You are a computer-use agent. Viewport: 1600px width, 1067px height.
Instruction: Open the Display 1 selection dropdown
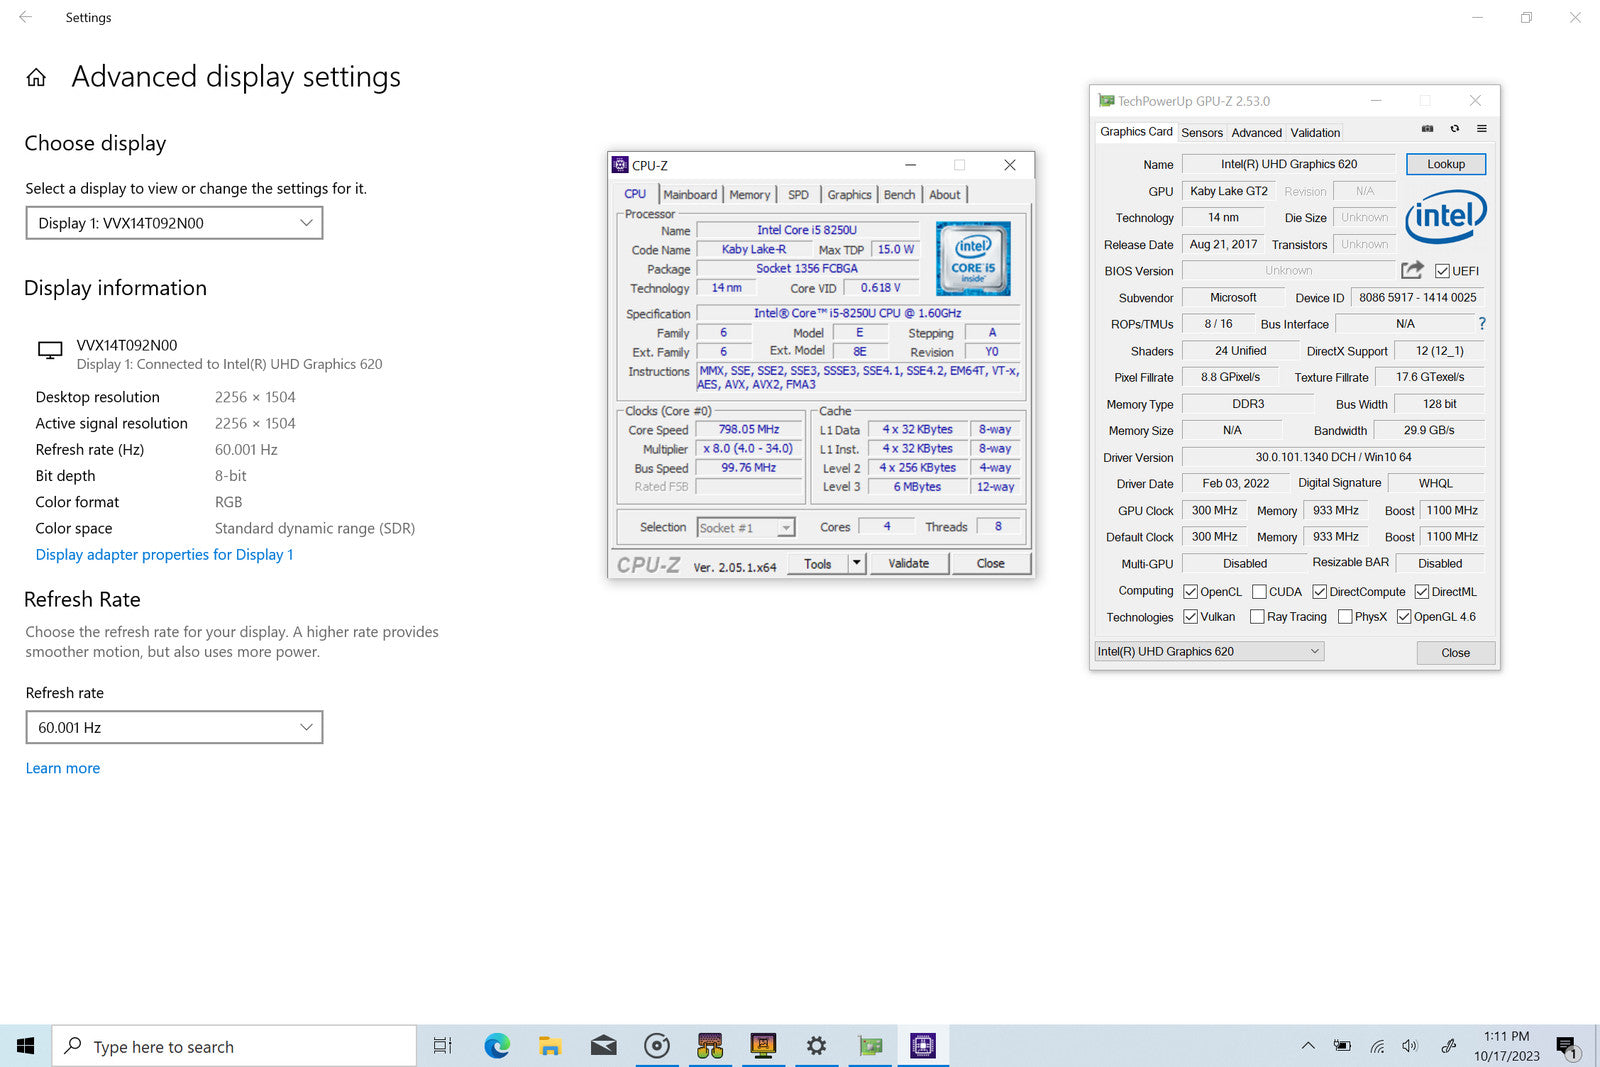(x=174, y=223)
